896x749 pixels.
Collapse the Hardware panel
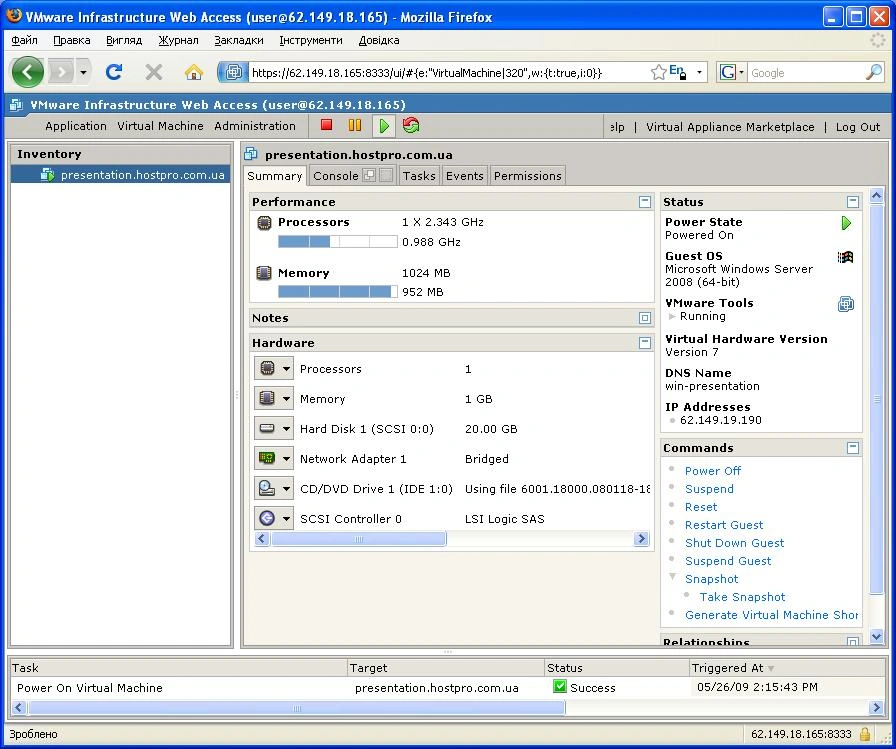645,343
